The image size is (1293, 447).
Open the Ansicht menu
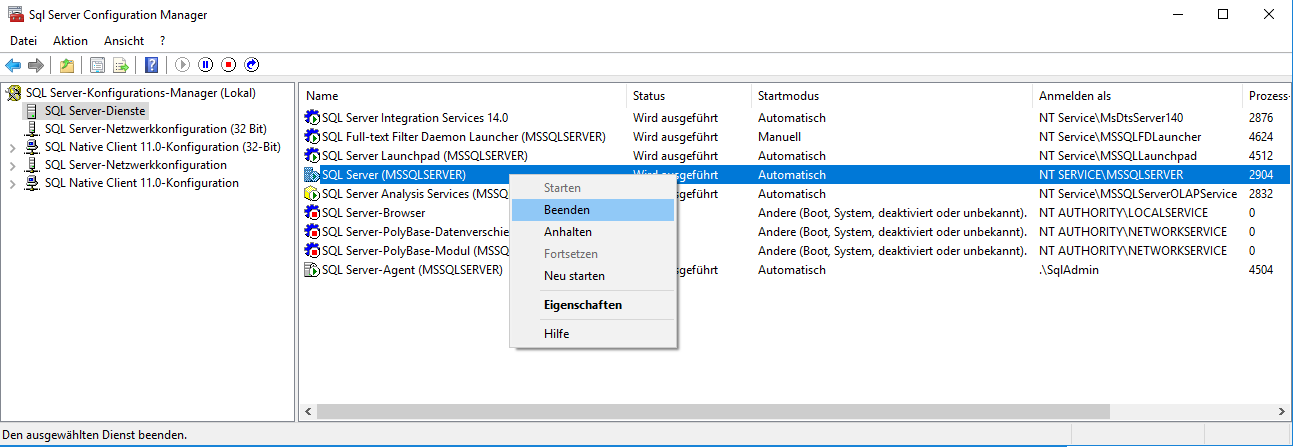pyautogui.click(x=124, y=41)
